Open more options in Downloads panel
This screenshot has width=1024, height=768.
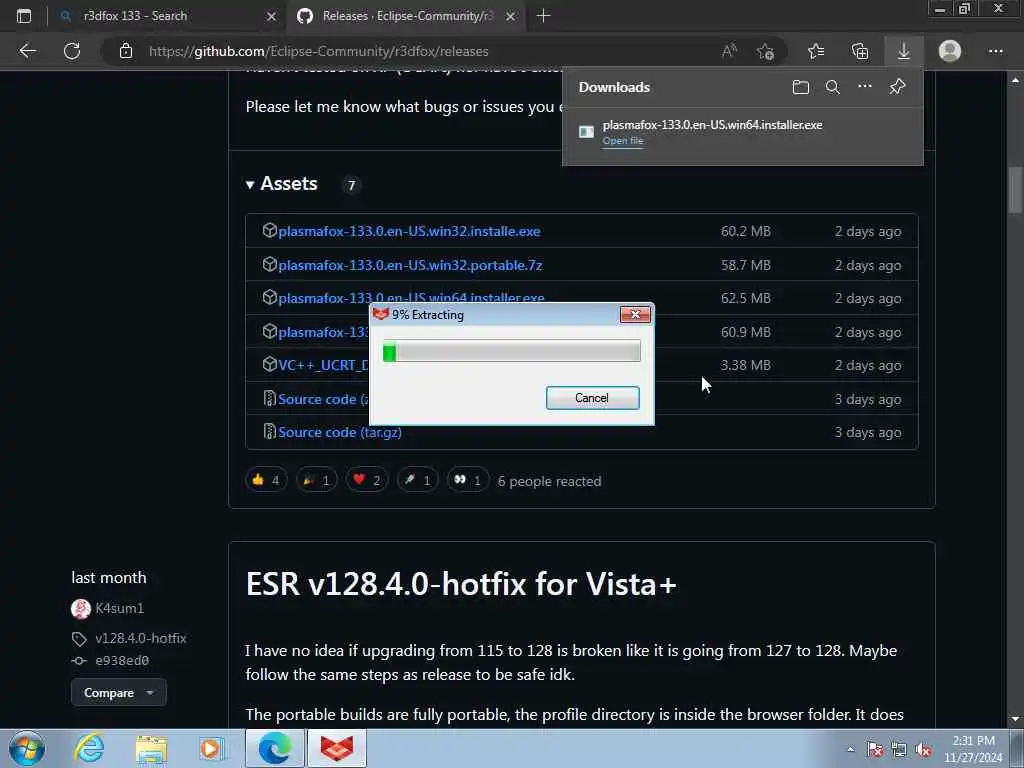pos(865,86)
